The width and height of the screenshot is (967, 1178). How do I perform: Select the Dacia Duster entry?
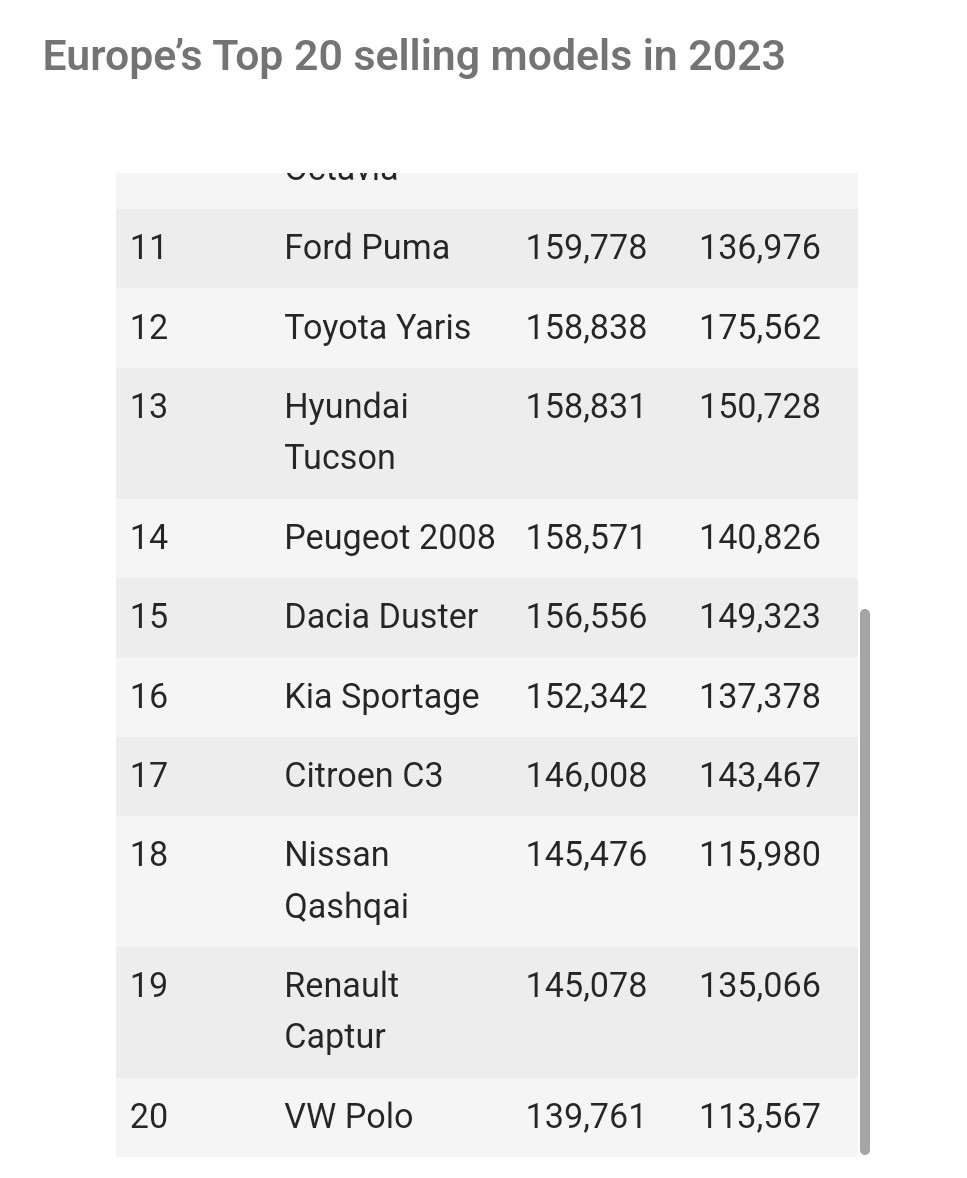point(381,616)
